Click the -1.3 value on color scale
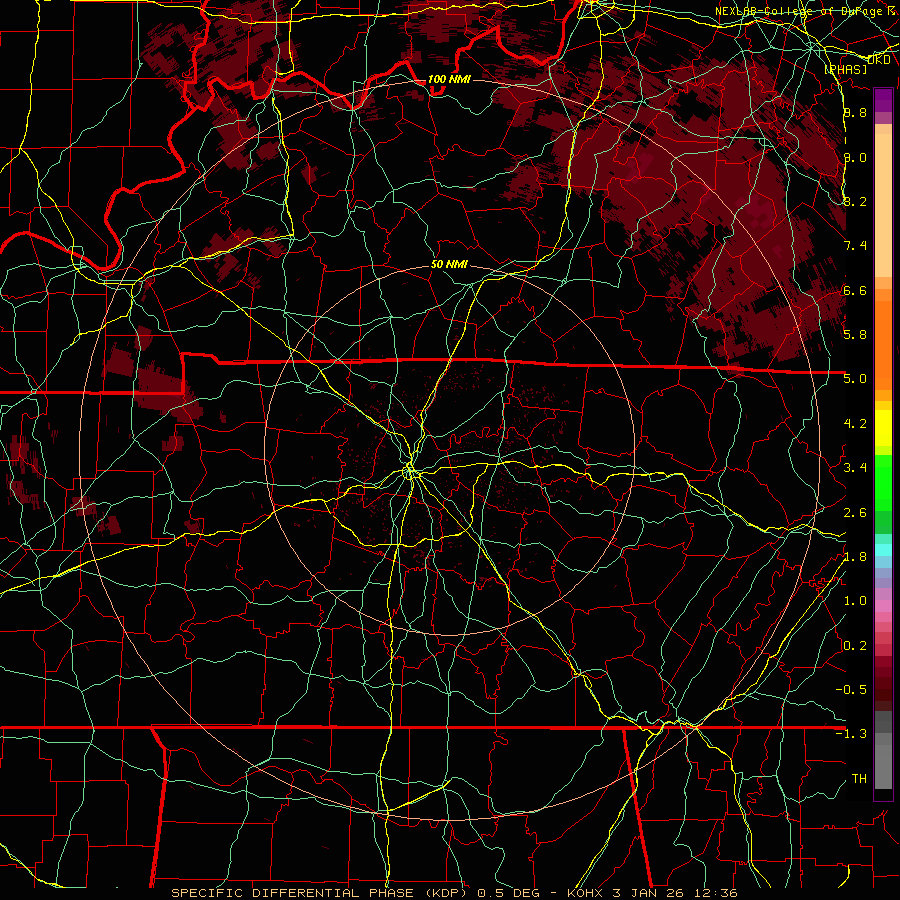The height and width of the screenshot is (900, 900). coord(851,734)
